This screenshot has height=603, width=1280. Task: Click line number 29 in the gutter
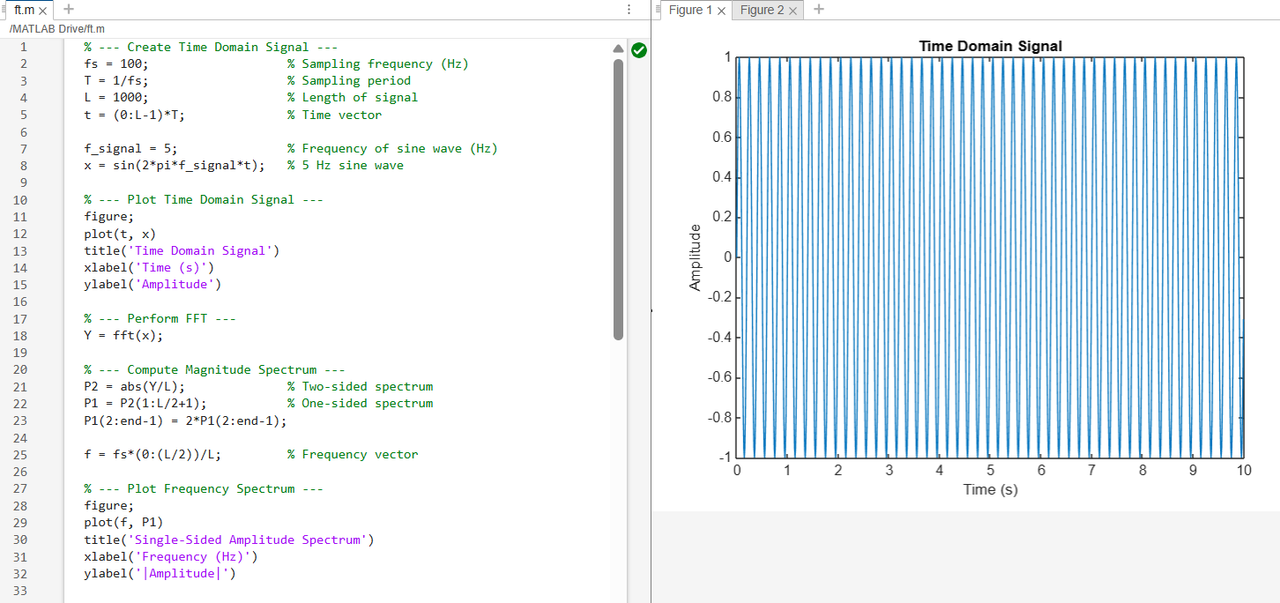(x=20, y=522)
